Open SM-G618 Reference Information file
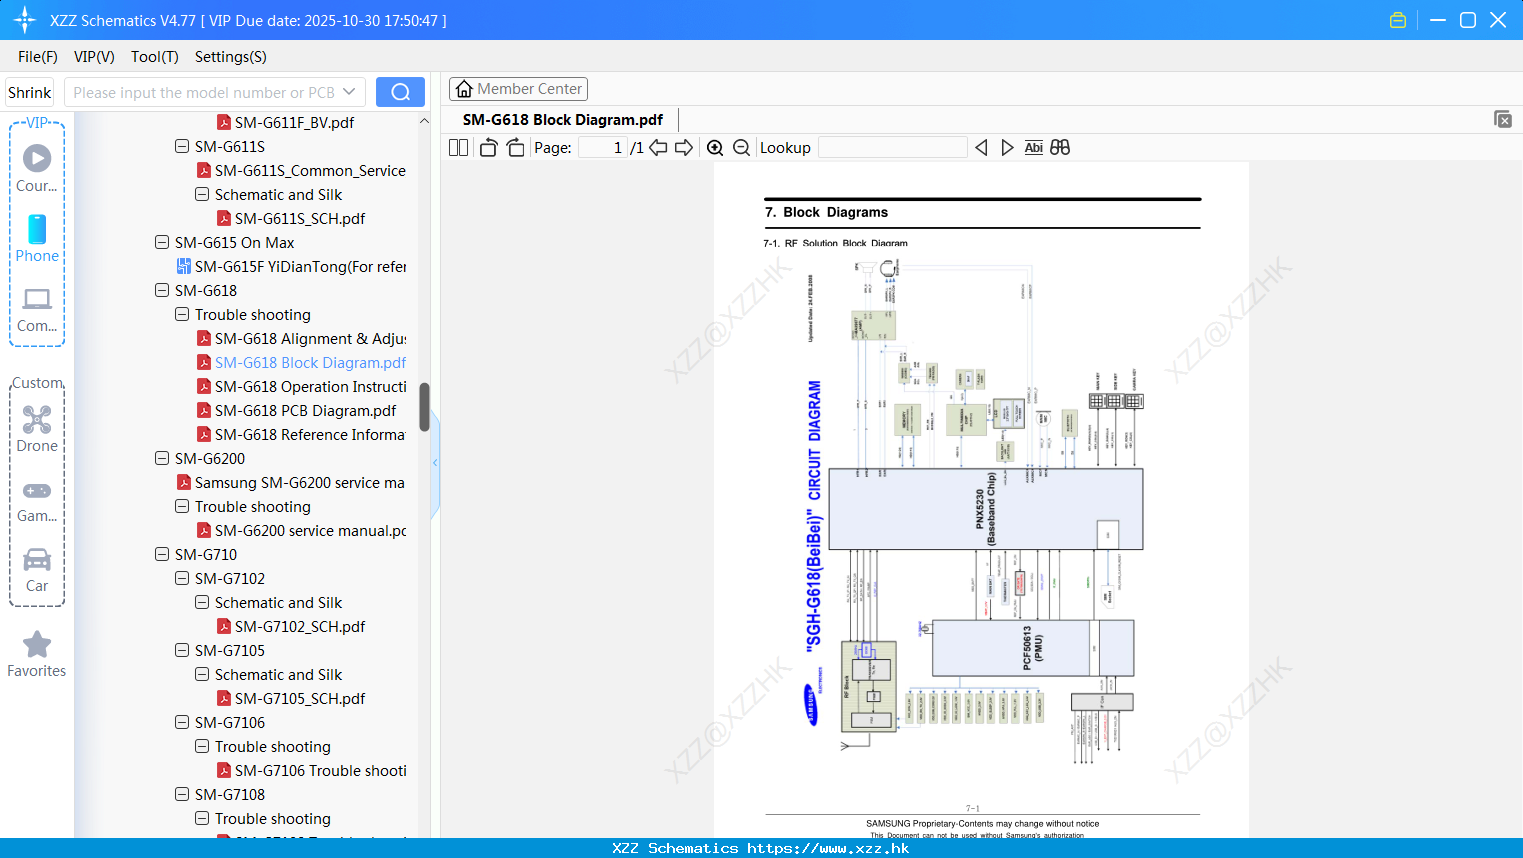 pos(302,434)
